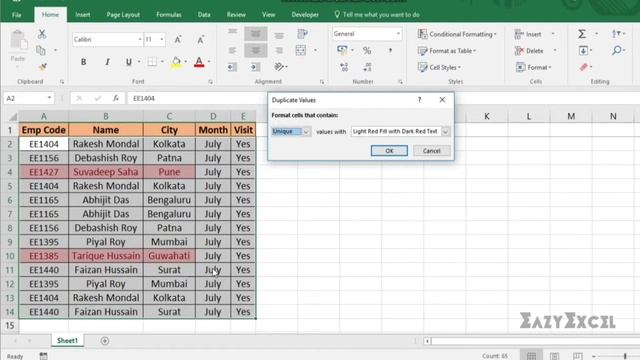640x360 pixels.
Task: Click the Wrap Text icon
Action: [x=302, y=34]
